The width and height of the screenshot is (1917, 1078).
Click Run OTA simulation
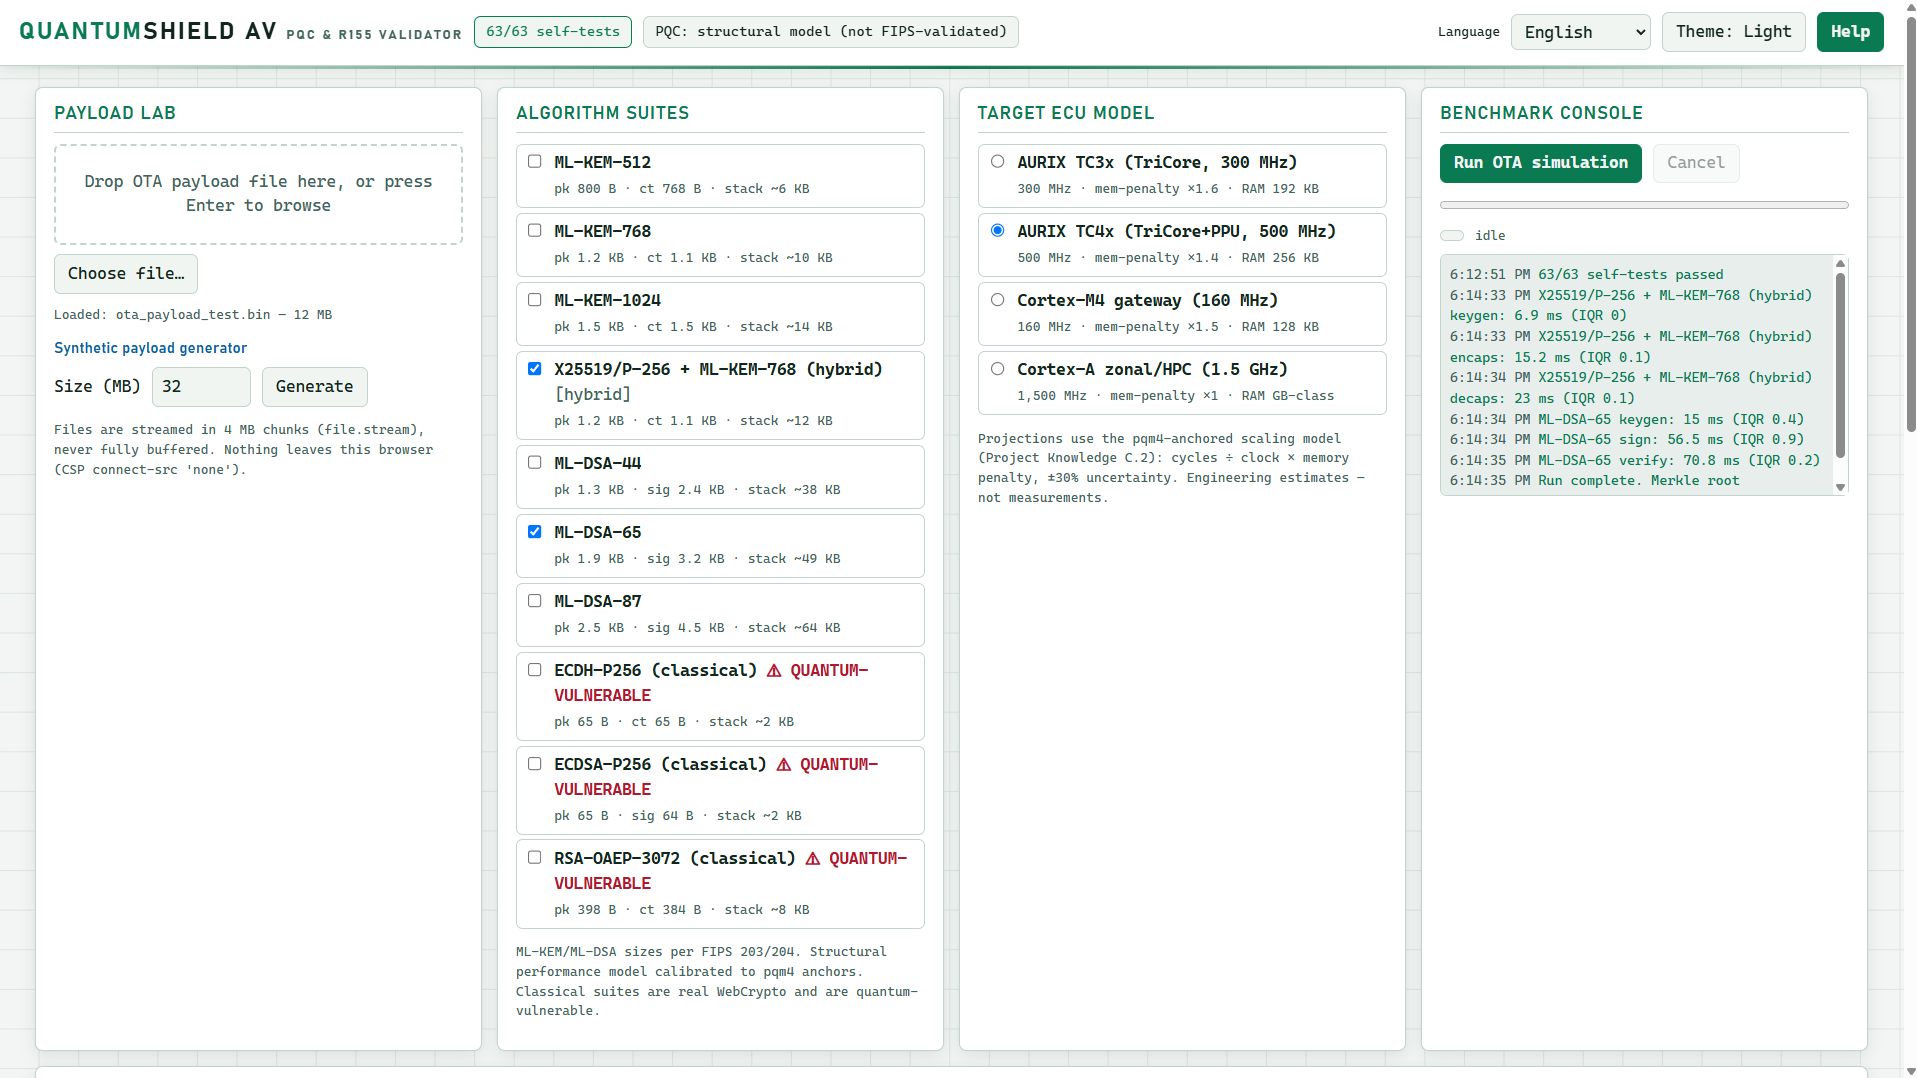tap(1540, 163)
